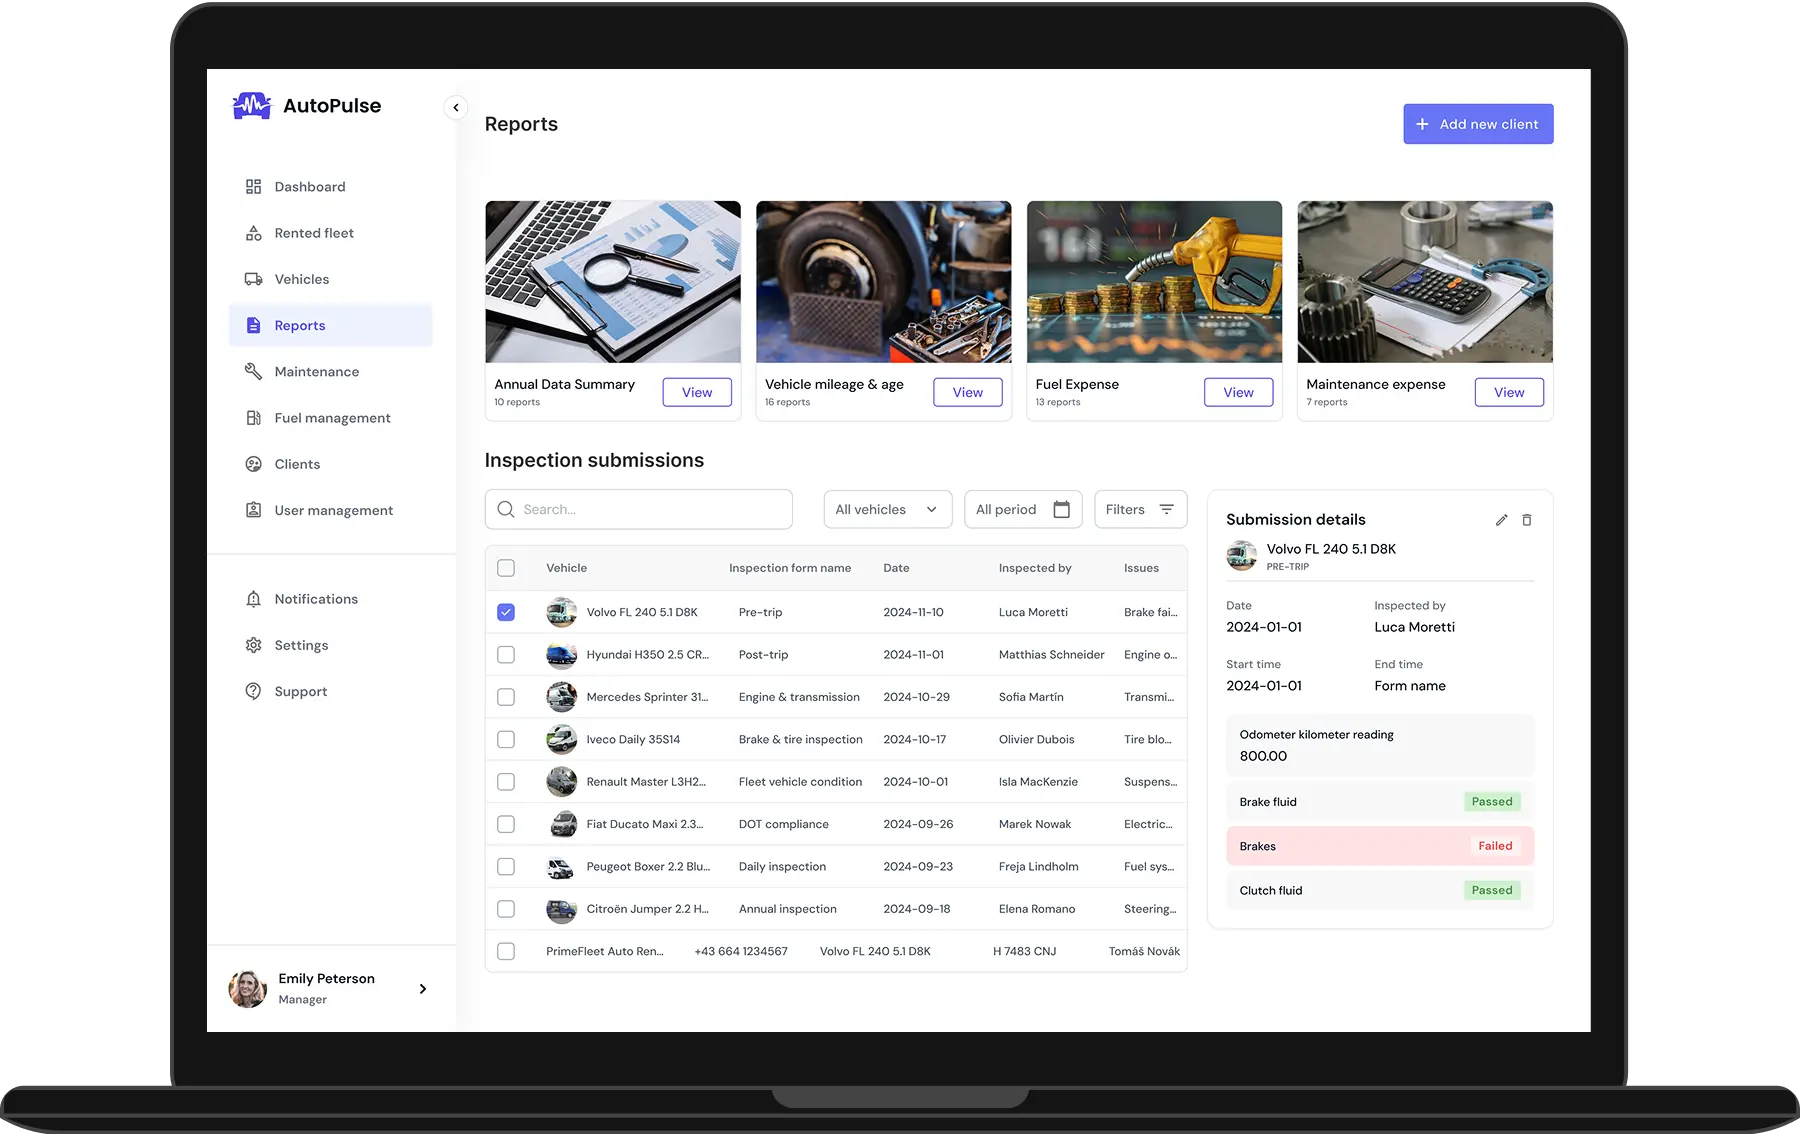Open Maintenance in the sidebar menu

316,372
